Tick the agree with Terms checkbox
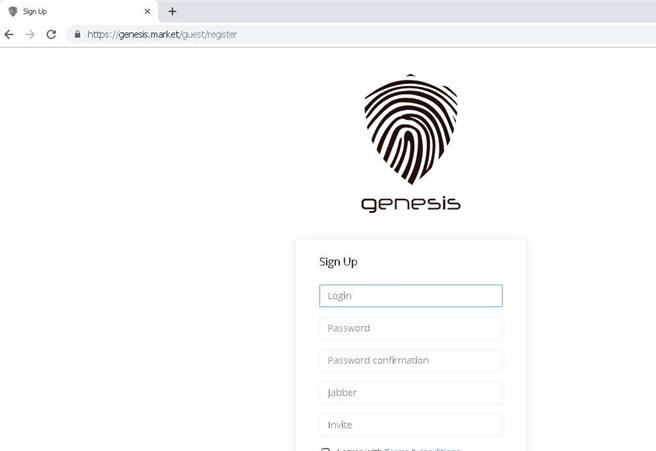The height and width of the screenshot is (451, 656). click(x=325, y=449)
